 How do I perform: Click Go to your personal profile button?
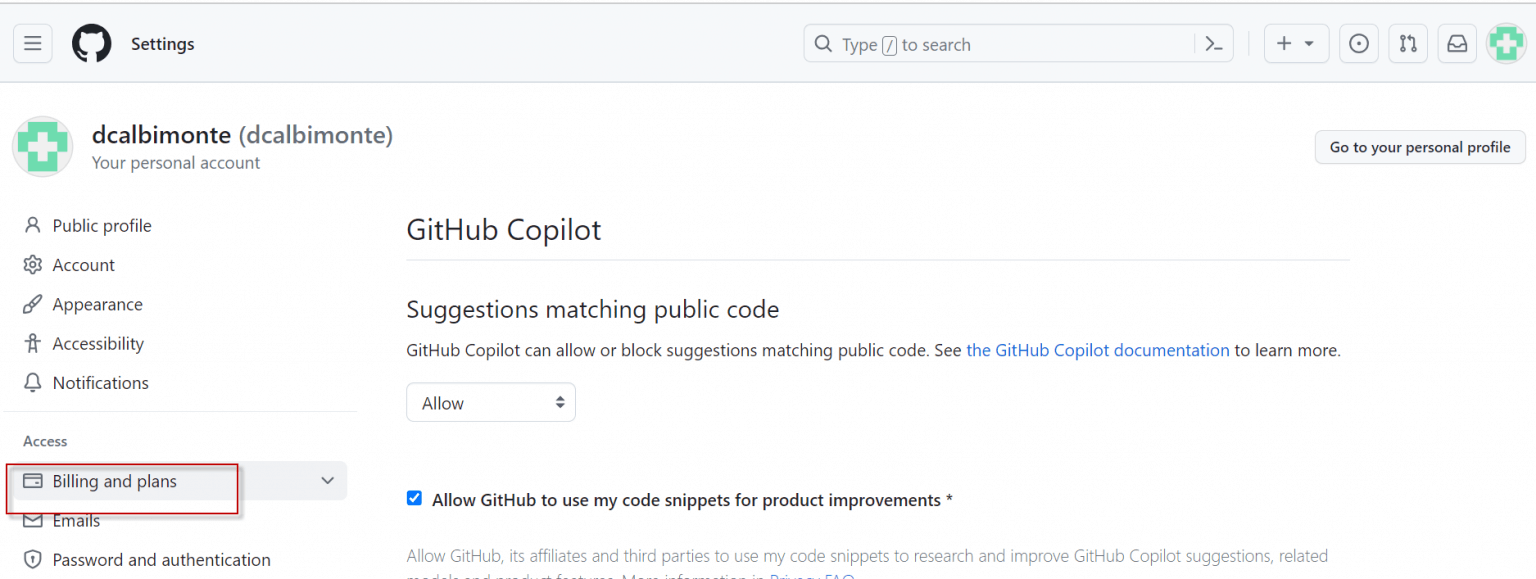pos(1419,147)
